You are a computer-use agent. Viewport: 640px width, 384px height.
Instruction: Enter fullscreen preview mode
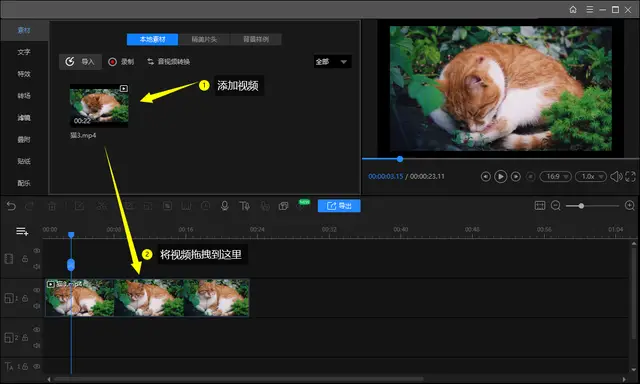pos(630,176)
